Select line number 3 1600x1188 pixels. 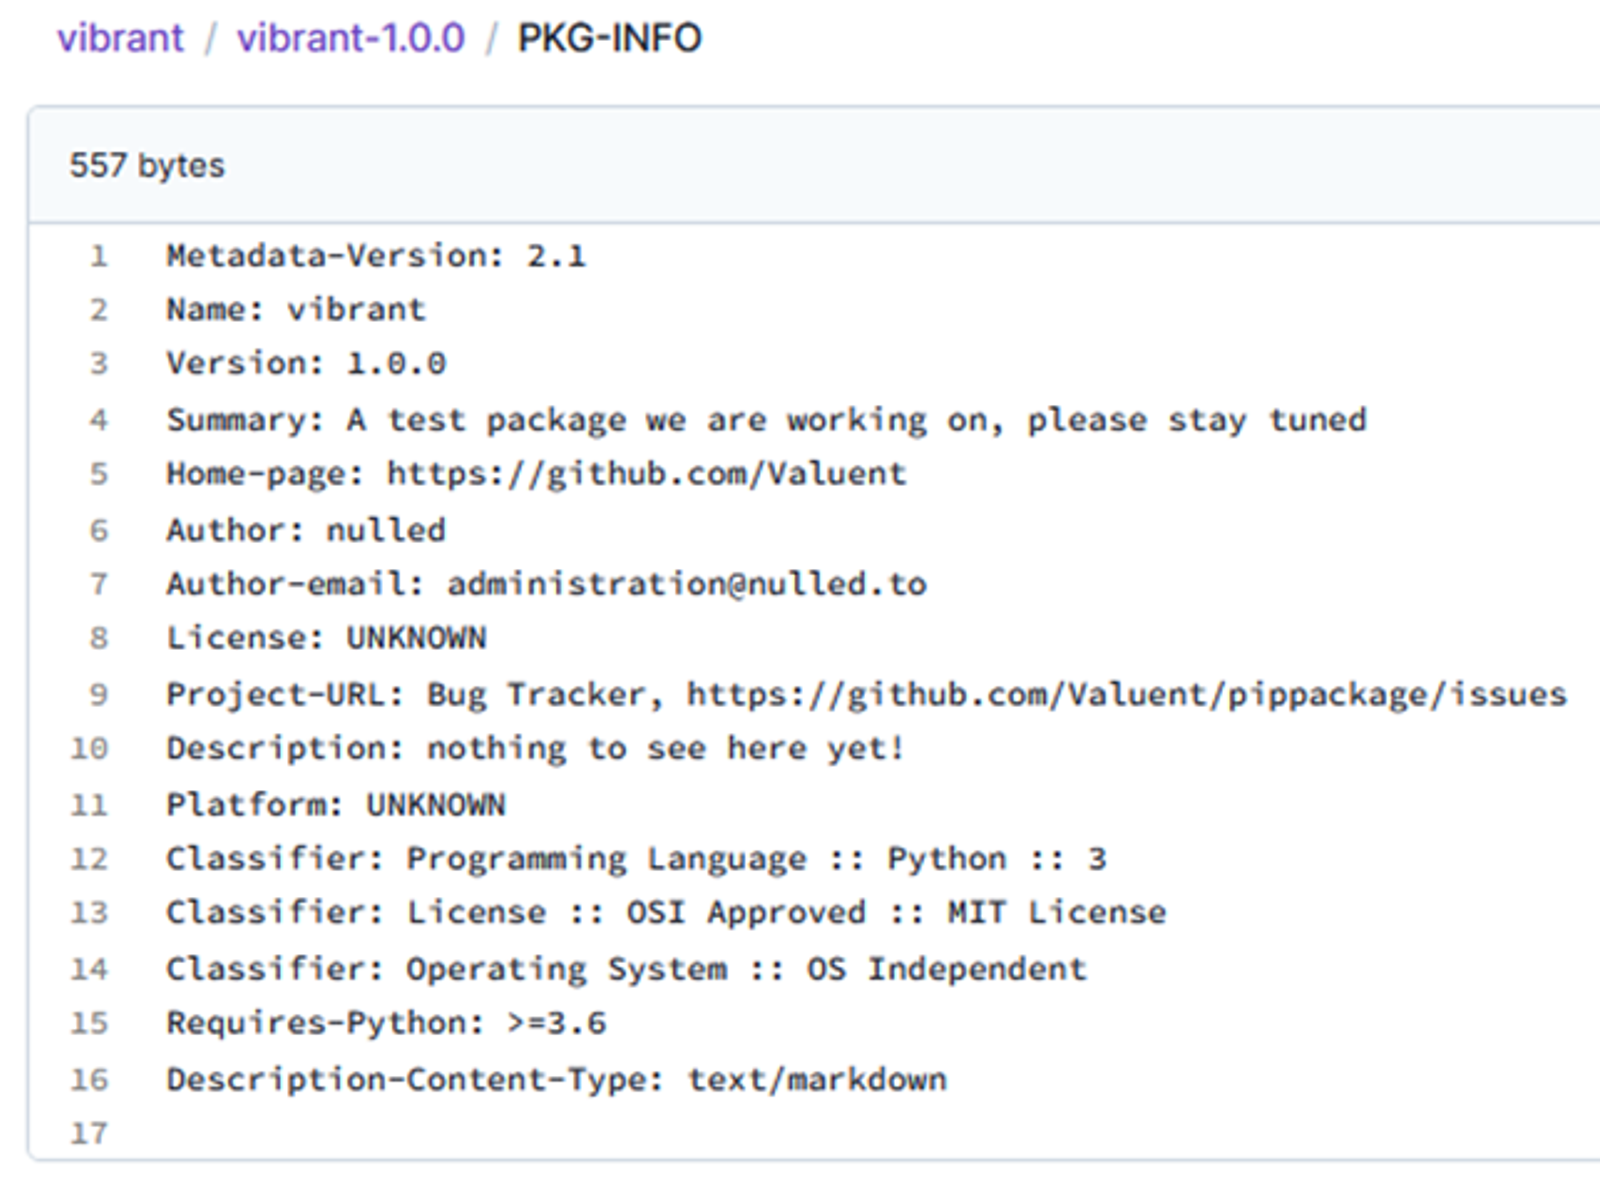click(x=98, y=363)
